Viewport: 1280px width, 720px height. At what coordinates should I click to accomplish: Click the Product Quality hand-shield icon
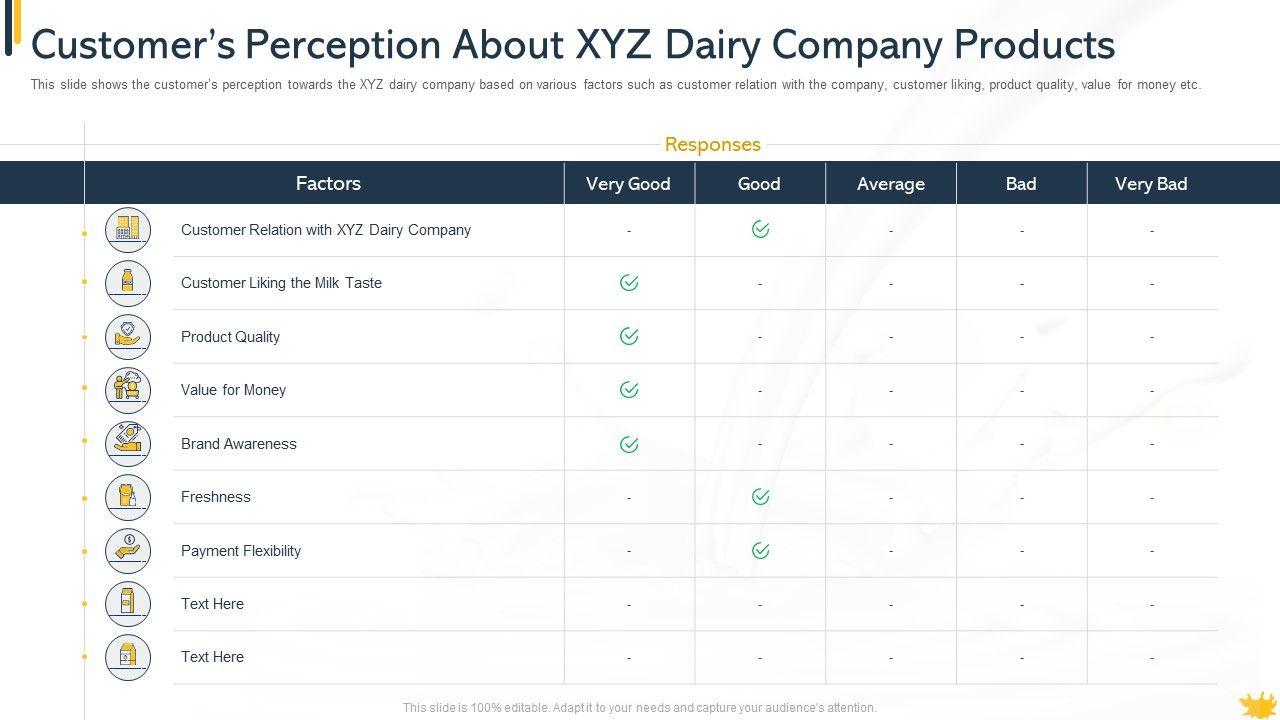click(x=128, y=337)
